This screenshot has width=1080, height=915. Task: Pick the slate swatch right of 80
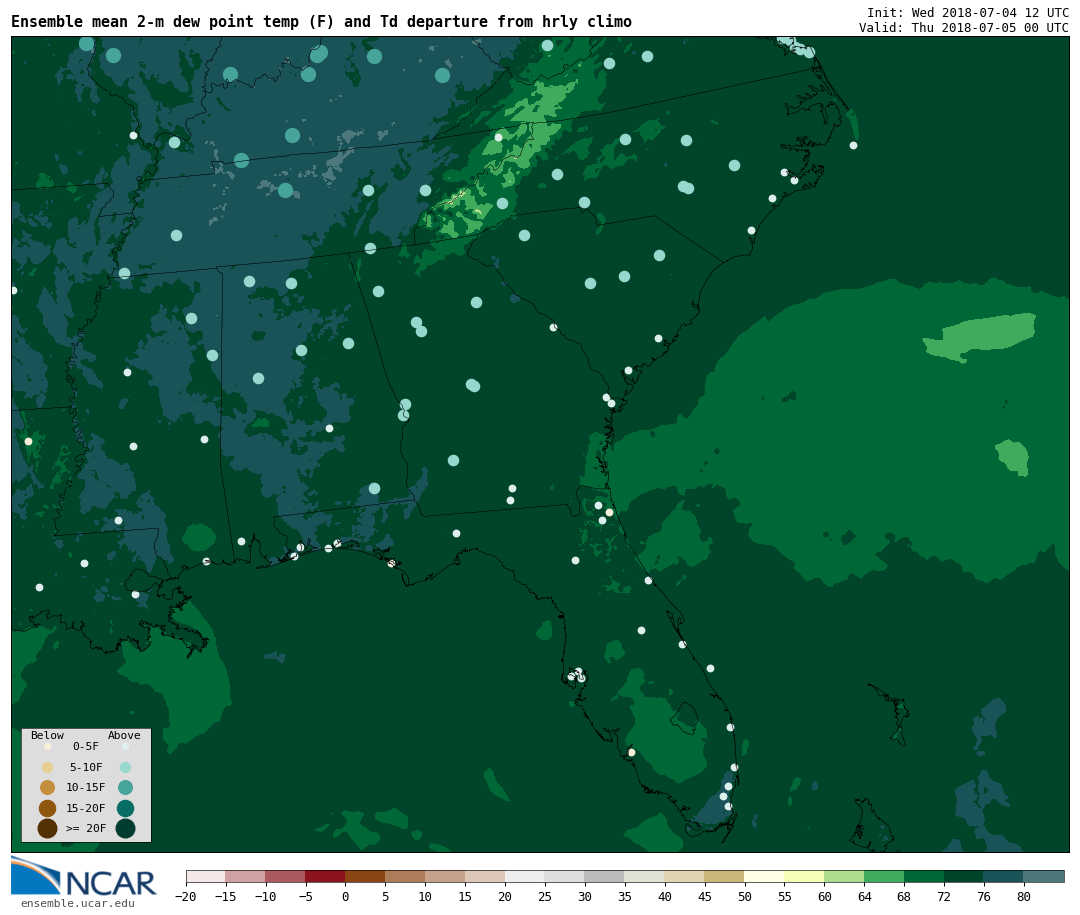[1045, 876]
